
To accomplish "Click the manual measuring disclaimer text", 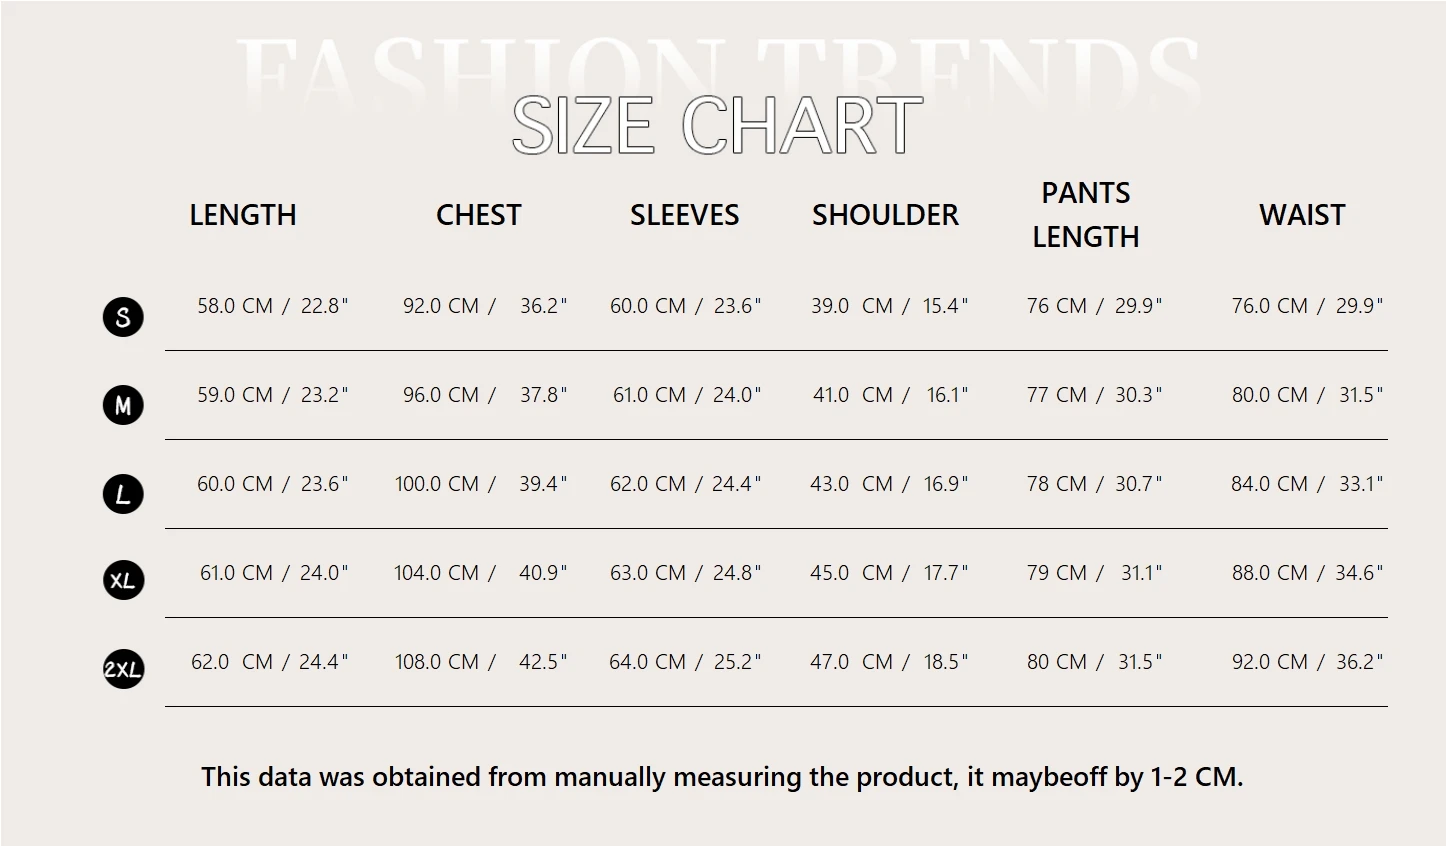I will click(x=722, y=777).
